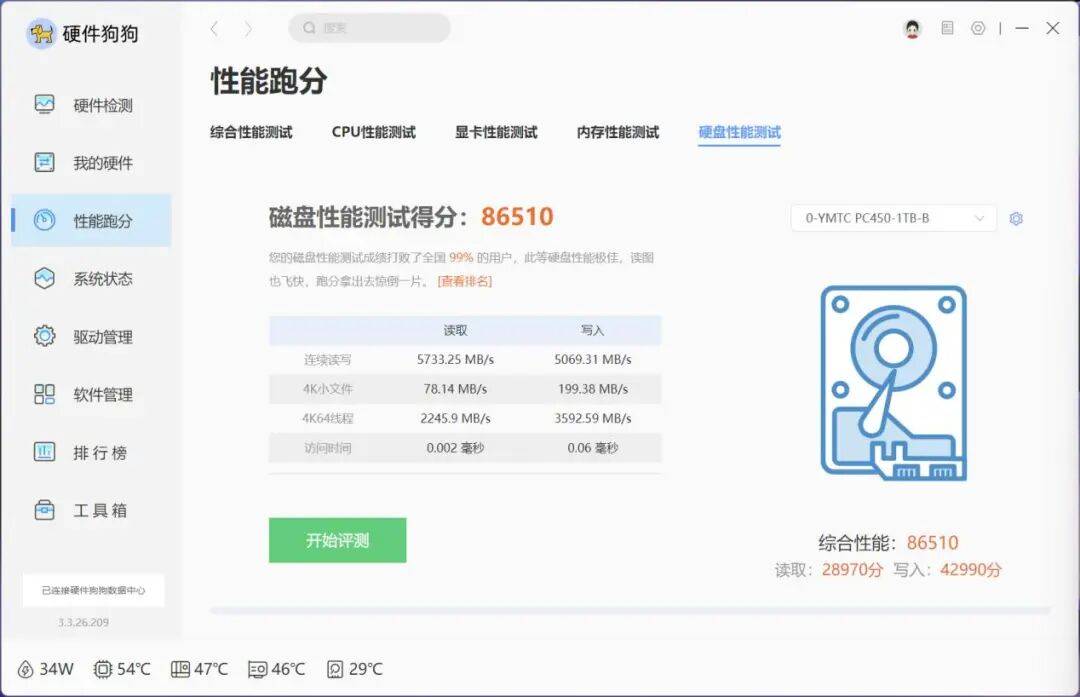Focus the search input field
1080x697 pixels.
[x=369, y=28]
